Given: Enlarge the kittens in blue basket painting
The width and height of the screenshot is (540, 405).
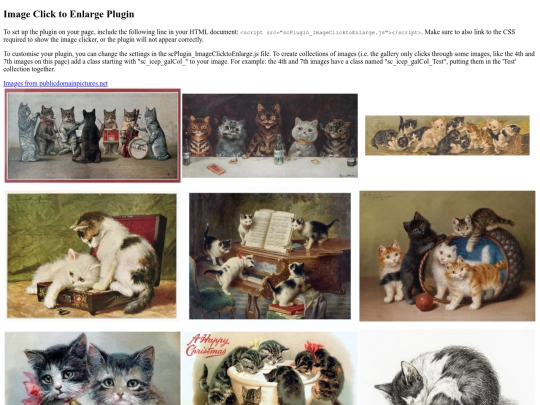Looking at the screenshot, I should pos(447,256).
